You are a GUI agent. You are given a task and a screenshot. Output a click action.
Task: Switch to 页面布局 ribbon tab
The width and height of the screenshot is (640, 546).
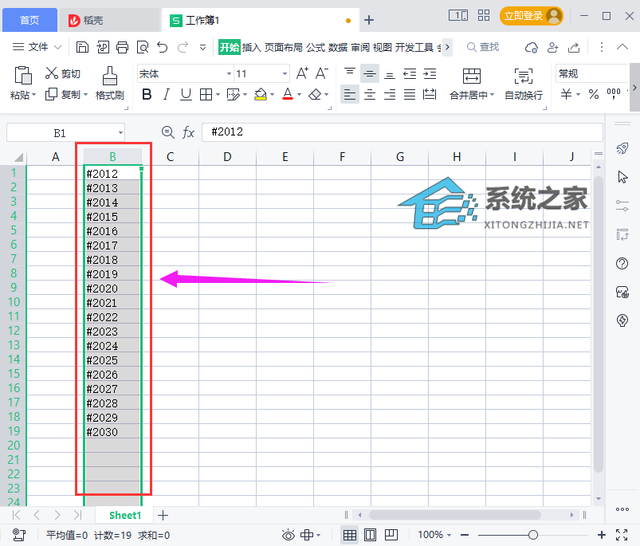coord(283,47)
